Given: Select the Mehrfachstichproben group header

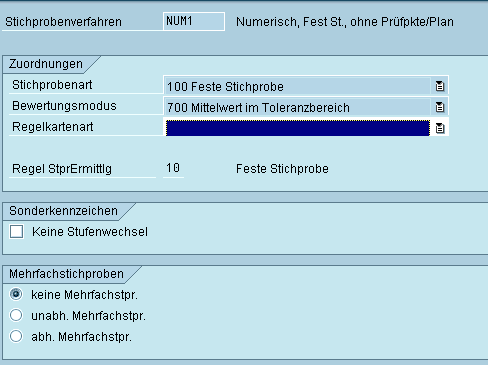Looking at the screenshot, I should 66,274.
